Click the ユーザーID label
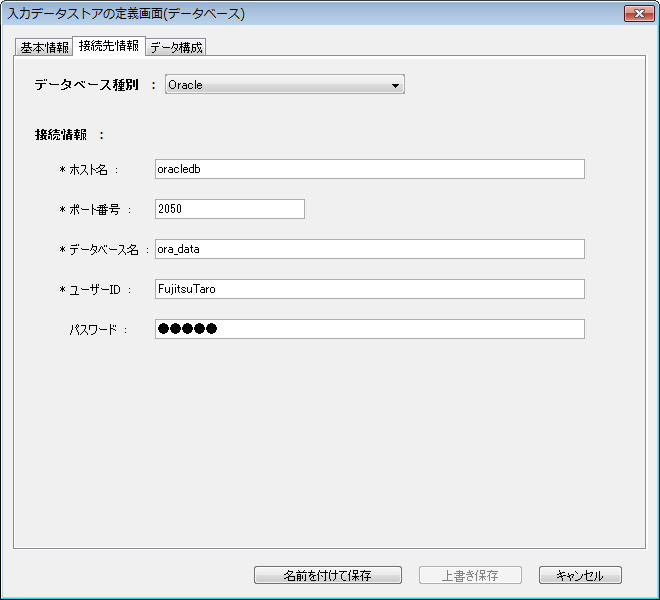Screen dimensions: 660x600 pyautogui.click(x=95, y=290)
